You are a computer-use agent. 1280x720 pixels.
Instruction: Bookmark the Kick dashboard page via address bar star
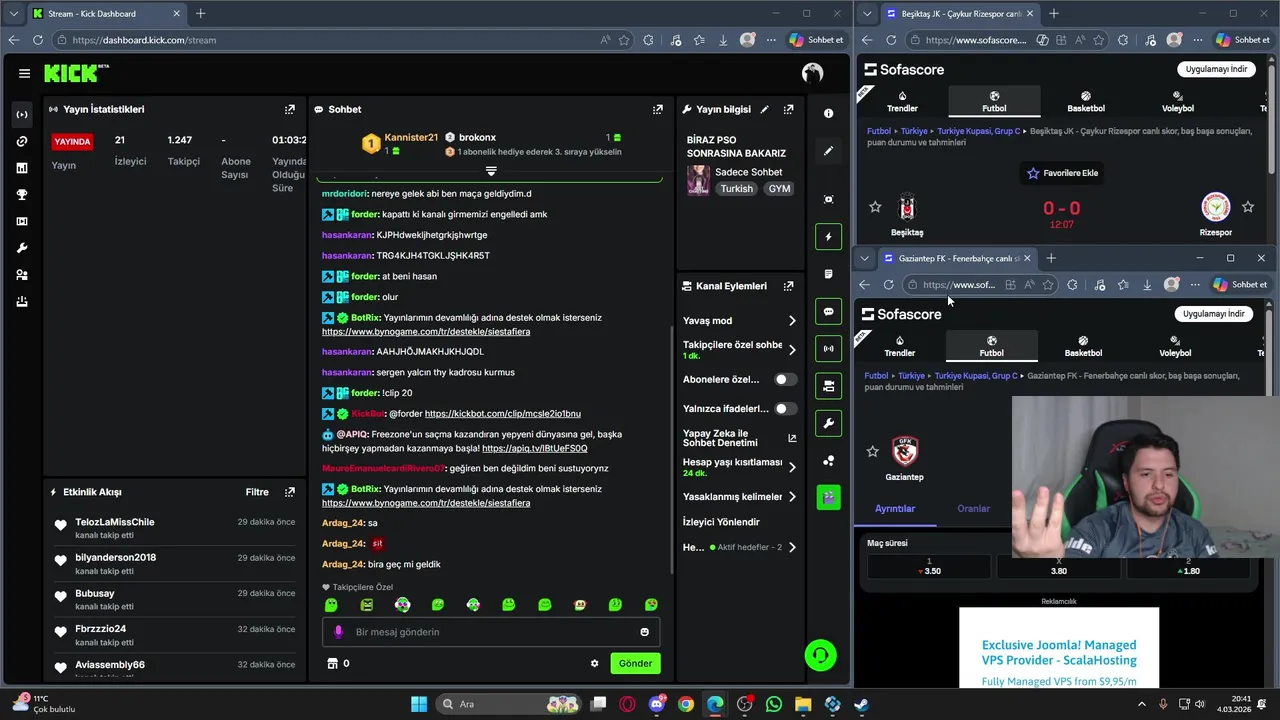coord(624,40)
